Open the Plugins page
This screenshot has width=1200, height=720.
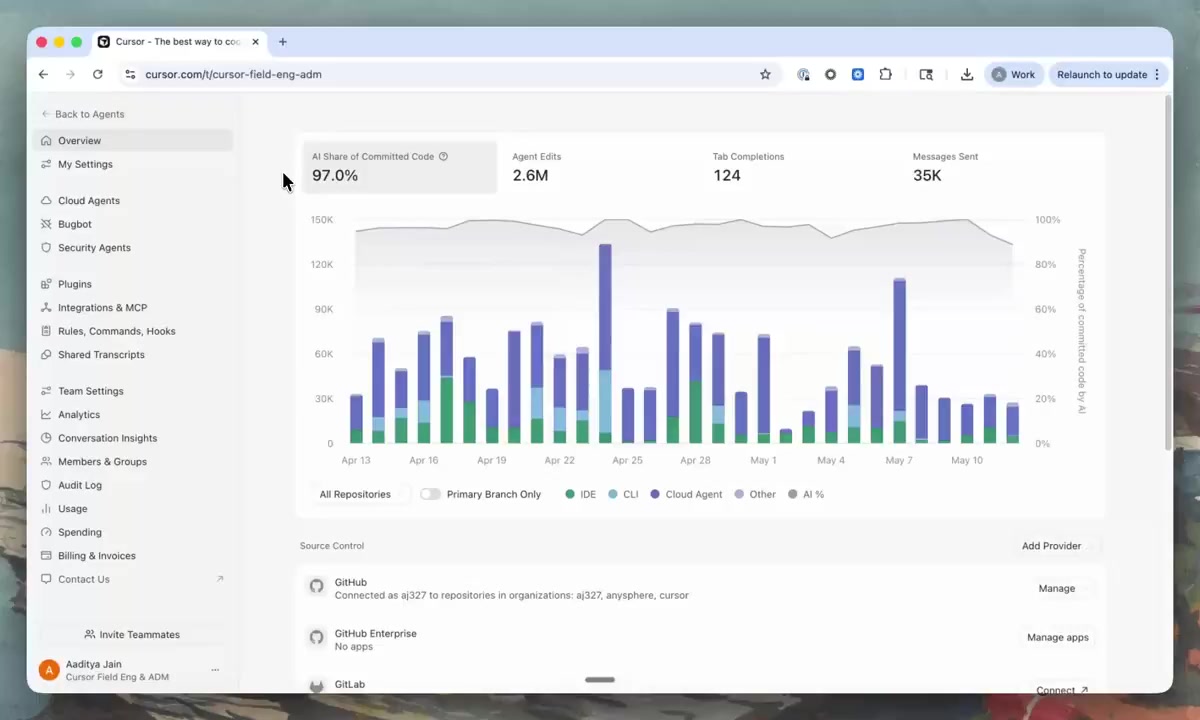[x=134, y=284]
